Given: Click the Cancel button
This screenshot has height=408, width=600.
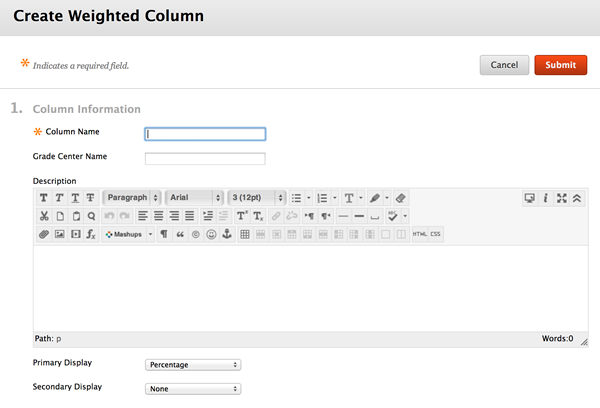Looking at the screenshot, I should coord(504,65).
